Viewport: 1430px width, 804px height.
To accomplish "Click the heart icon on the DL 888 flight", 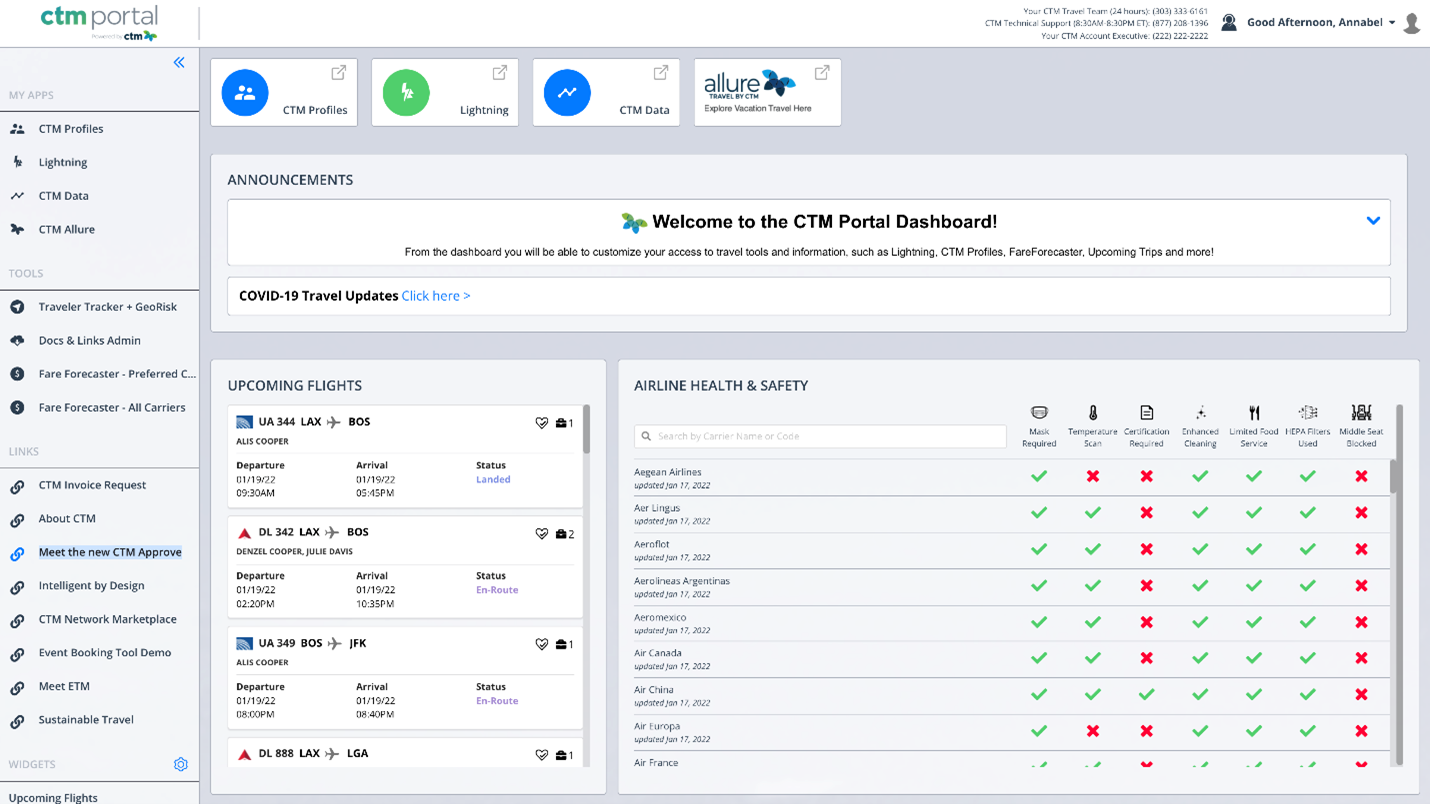I will pyautogui.click(x=542, y=755).
